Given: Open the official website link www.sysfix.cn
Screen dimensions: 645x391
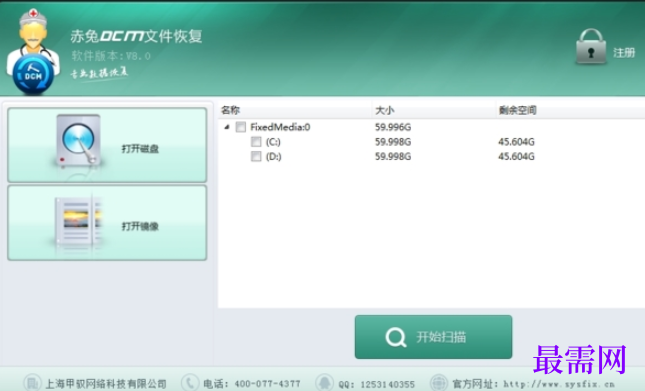Looking at the screenshot, I should click(x=559, y=384).
